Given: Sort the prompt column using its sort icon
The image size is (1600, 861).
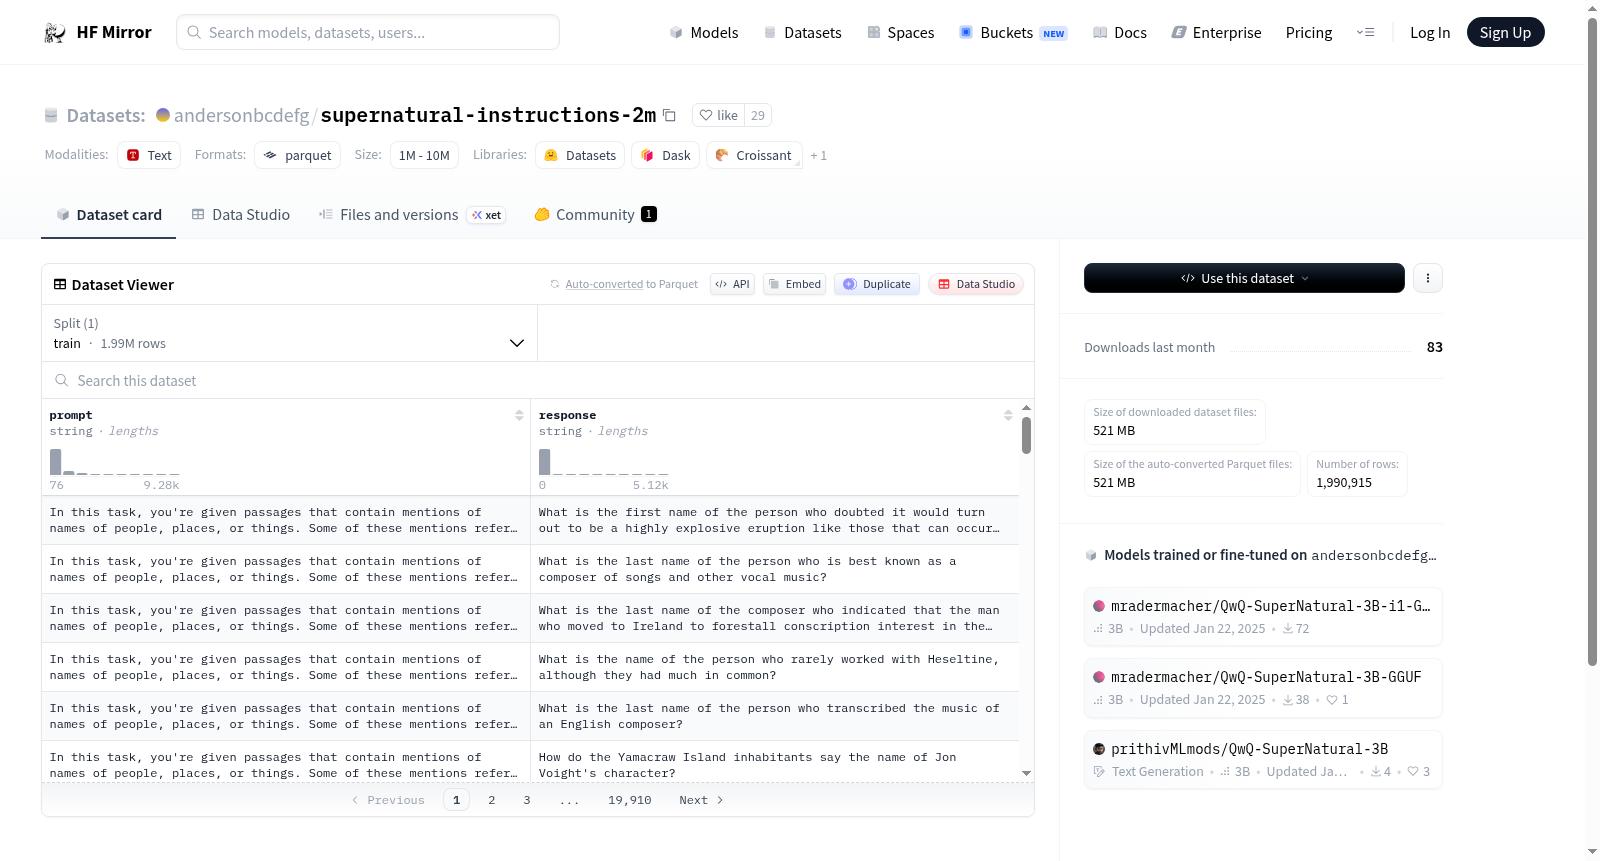Looking at the screenshot, I should tap(519, 415).
